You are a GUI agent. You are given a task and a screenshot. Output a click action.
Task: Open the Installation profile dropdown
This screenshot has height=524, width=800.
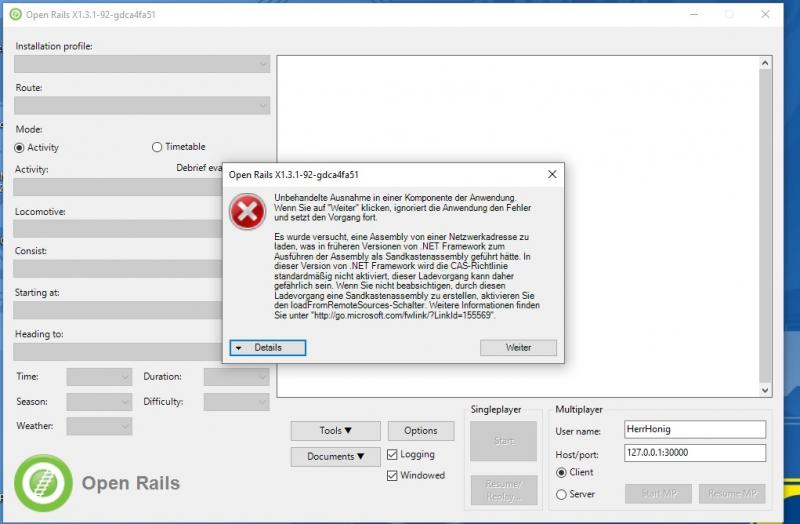click(142, 64)
